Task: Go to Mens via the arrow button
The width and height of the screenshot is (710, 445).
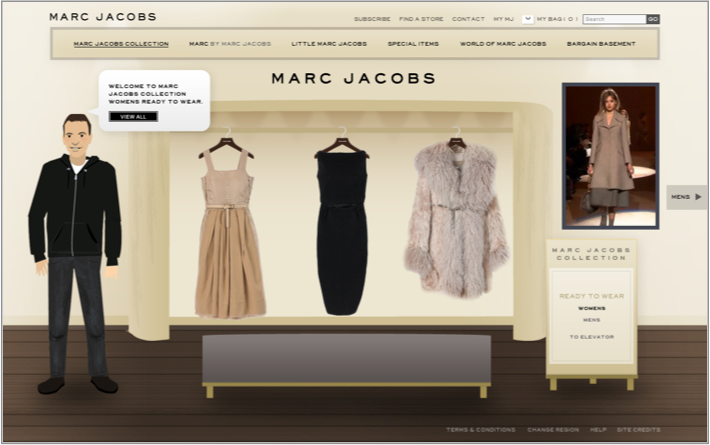Action: coord(686,197)
